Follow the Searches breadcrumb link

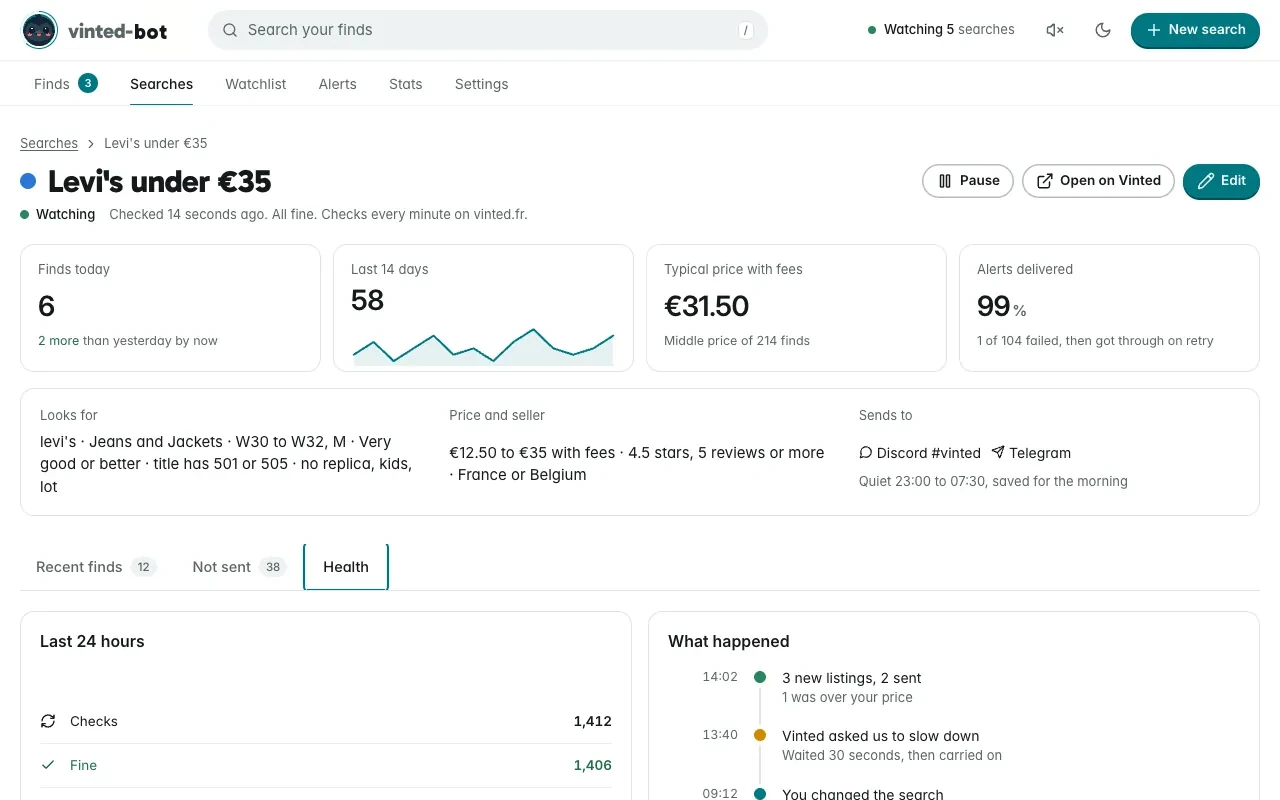click(49, 143)
